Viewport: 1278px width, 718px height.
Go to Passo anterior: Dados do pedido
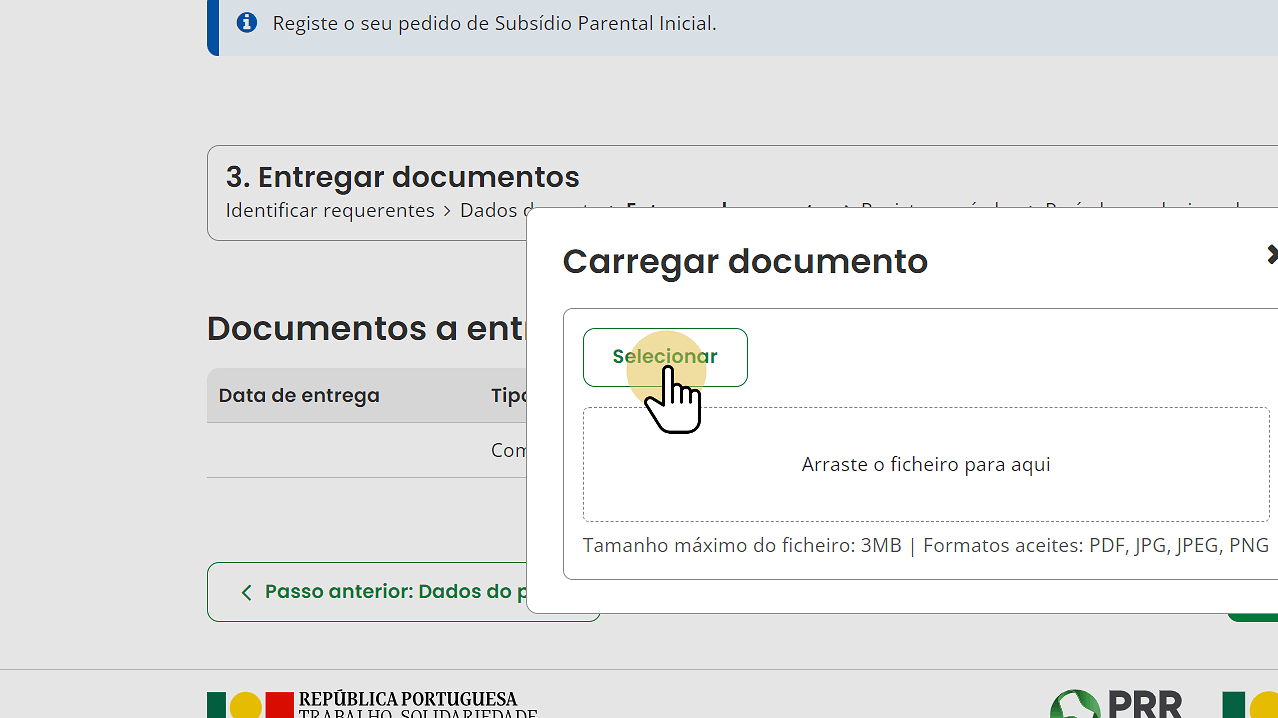coord(390,592)
